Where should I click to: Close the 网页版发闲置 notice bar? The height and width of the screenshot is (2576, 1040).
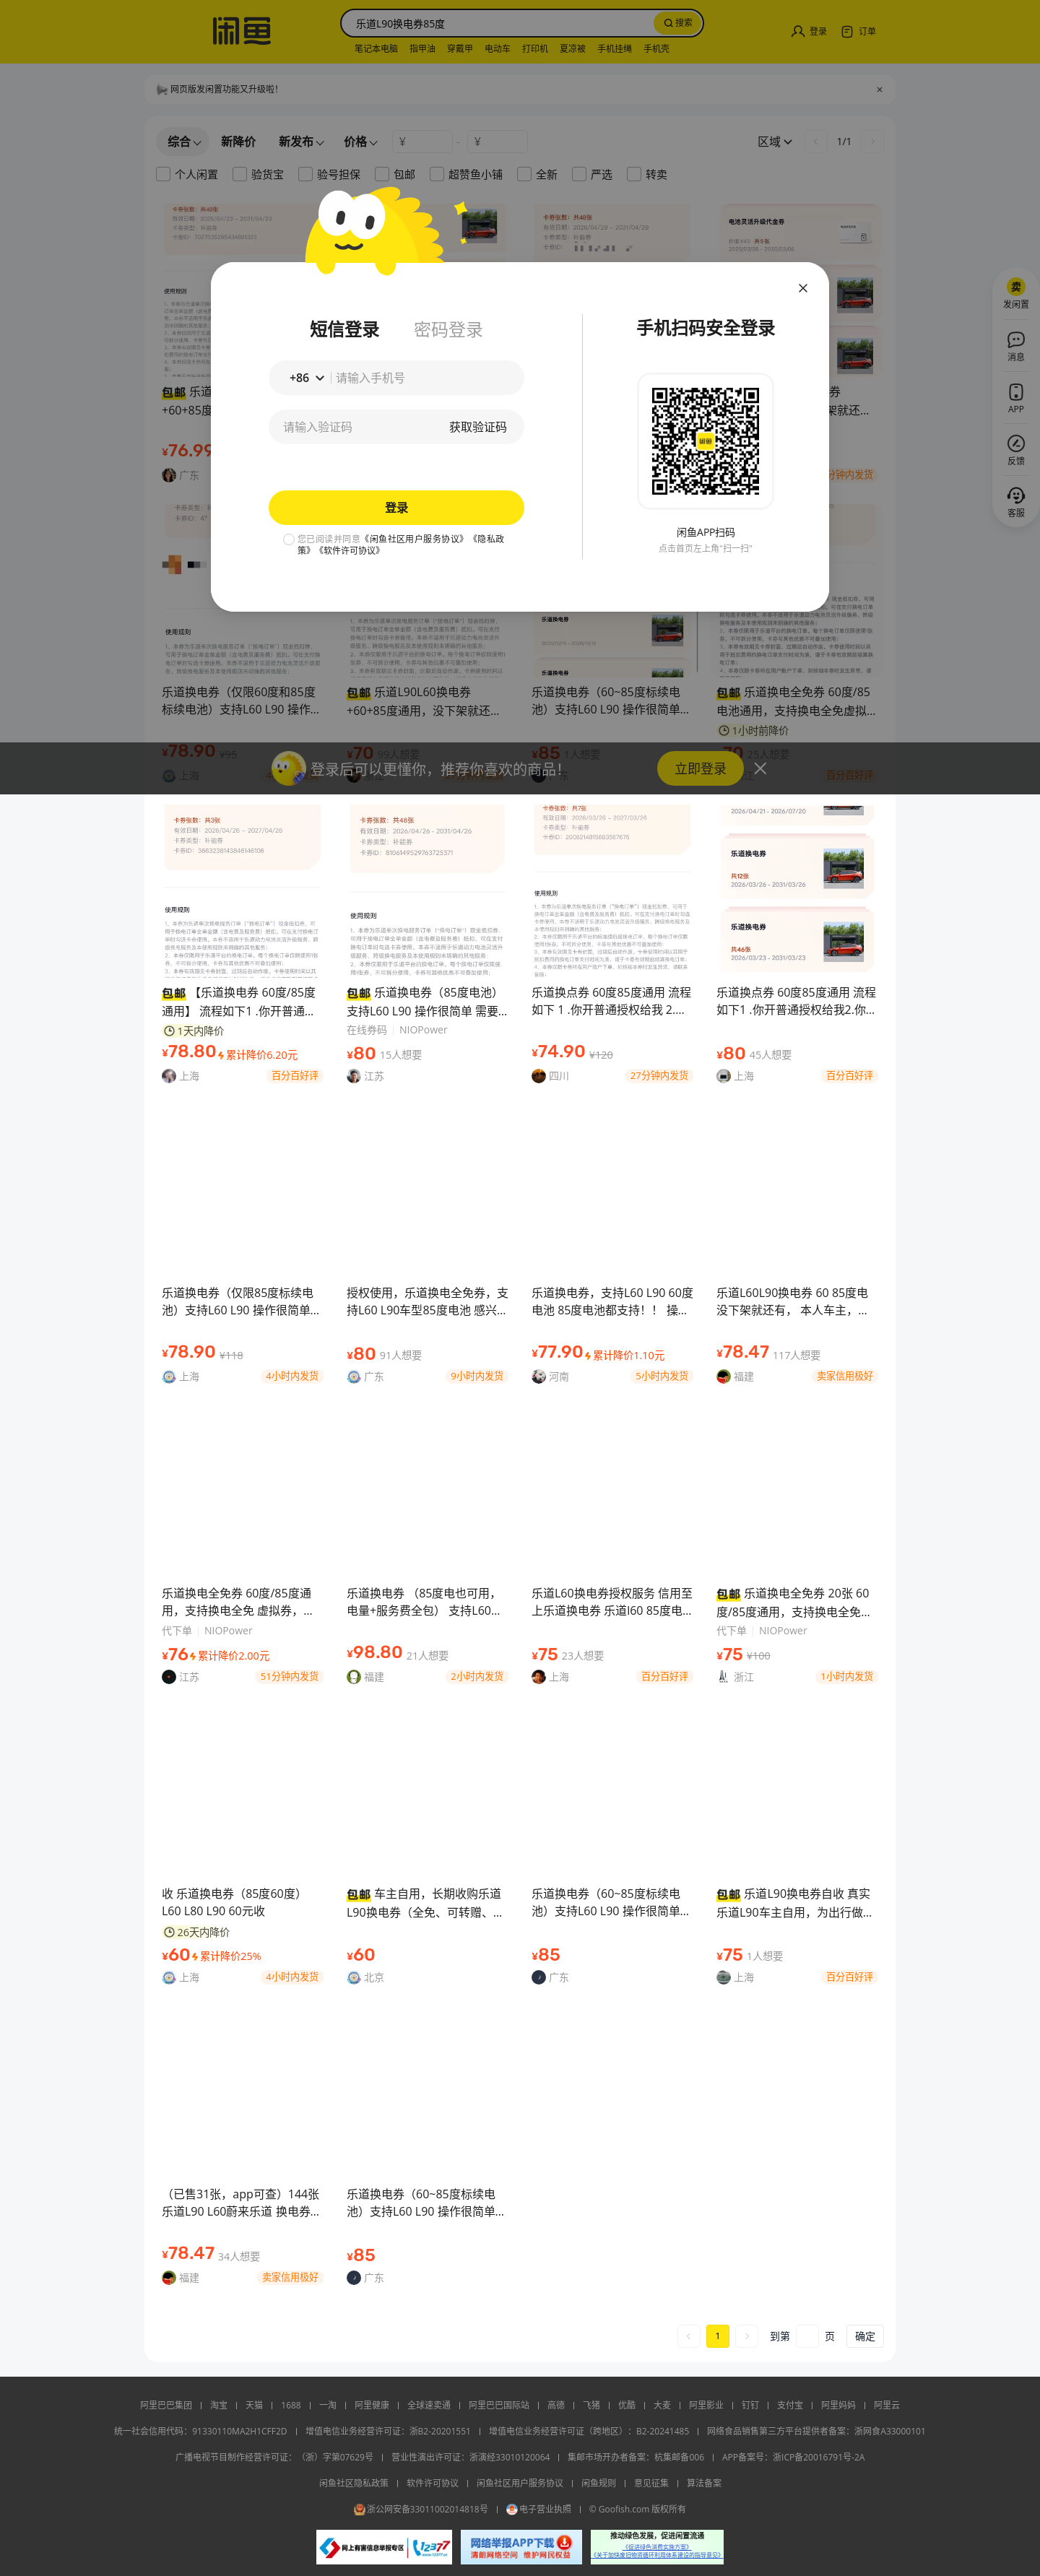click(x=879, y=89)
